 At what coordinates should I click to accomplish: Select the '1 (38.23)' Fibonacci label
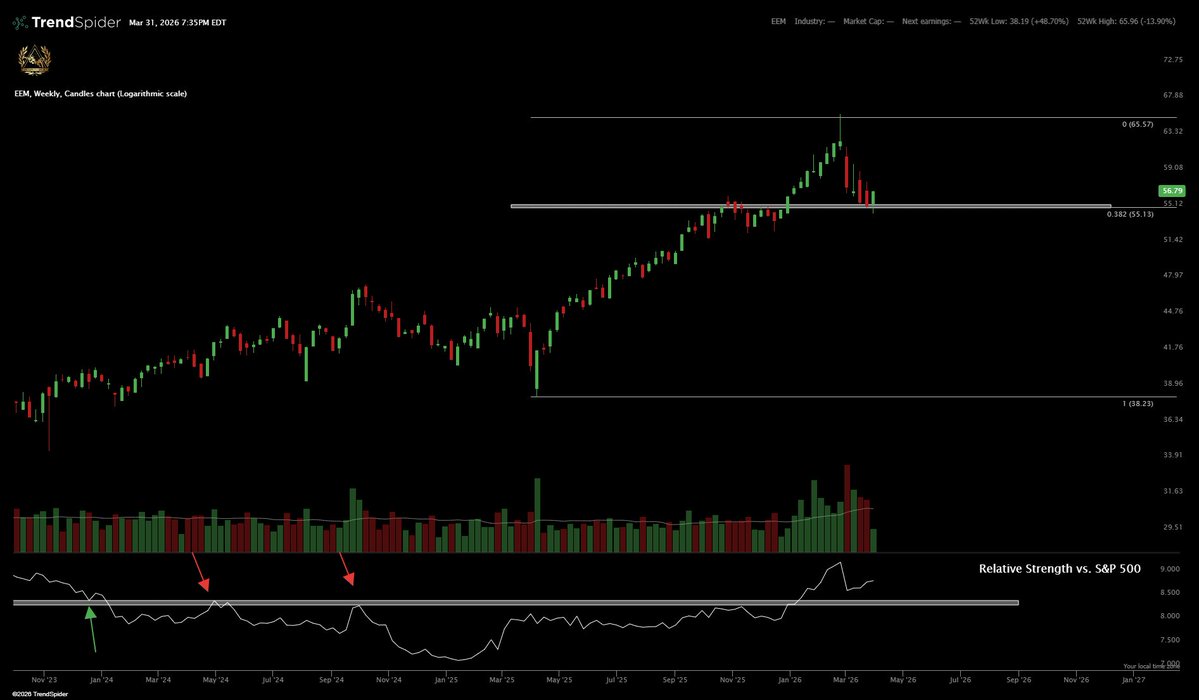point(1138,403)
